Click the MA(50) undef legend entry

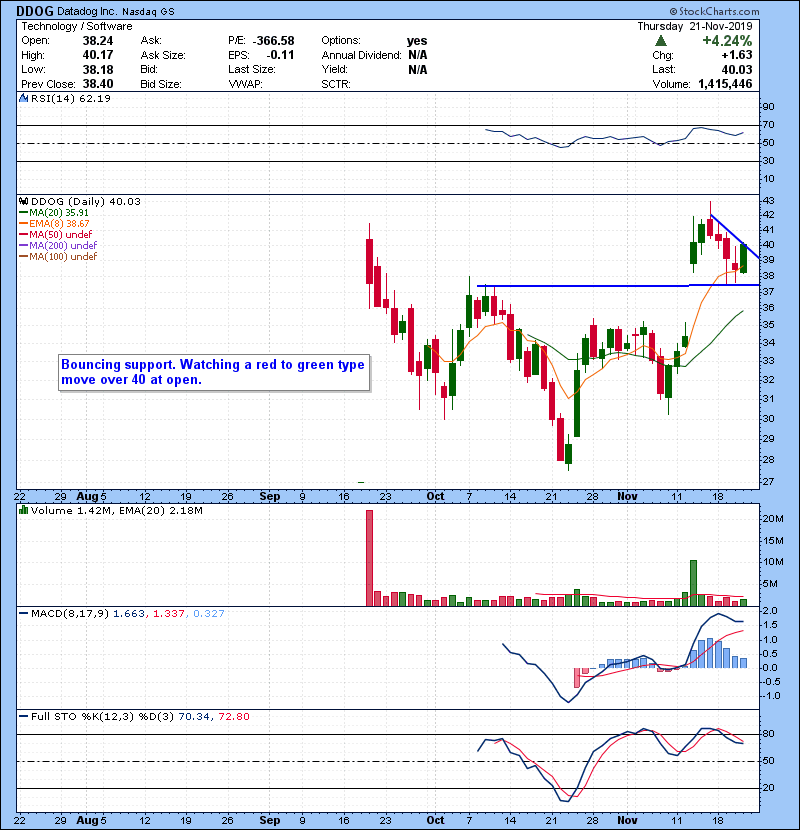pyautogui.click(x=56, y=234)
